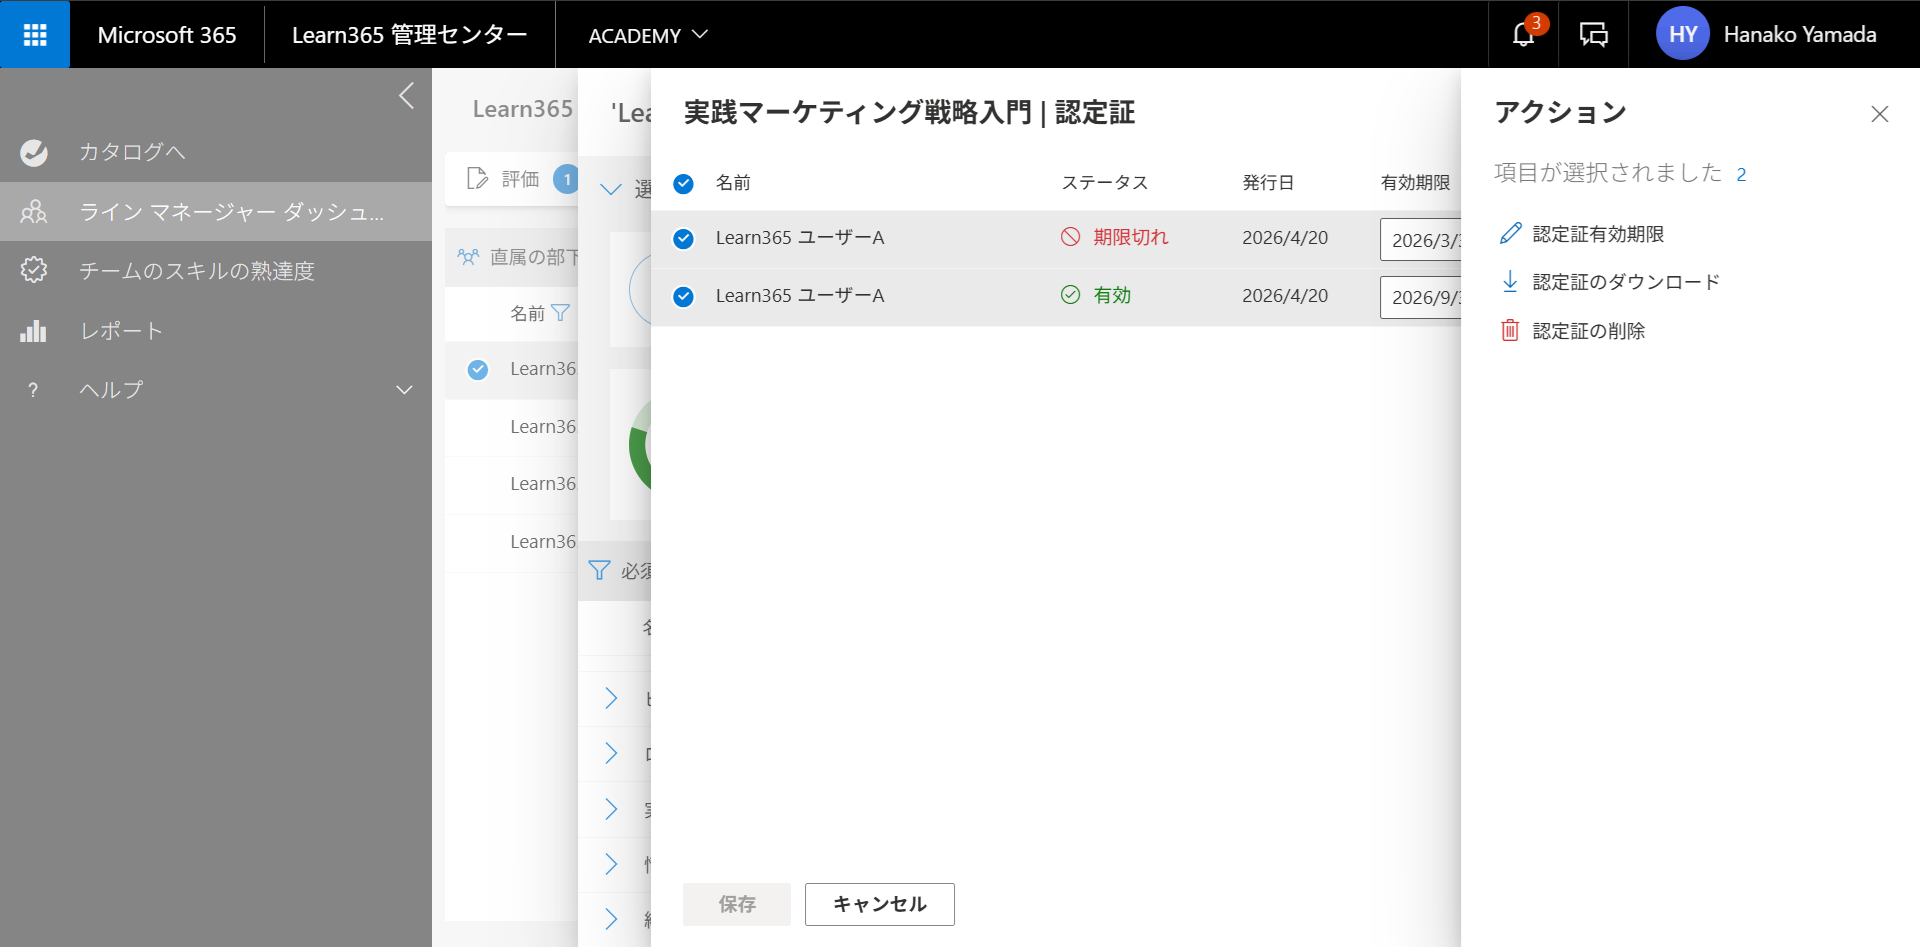Image resolution: width=1920 pixels, height=947 pixels.
Task: Expand the second row chevron in background list
Action: pos(611,753)
